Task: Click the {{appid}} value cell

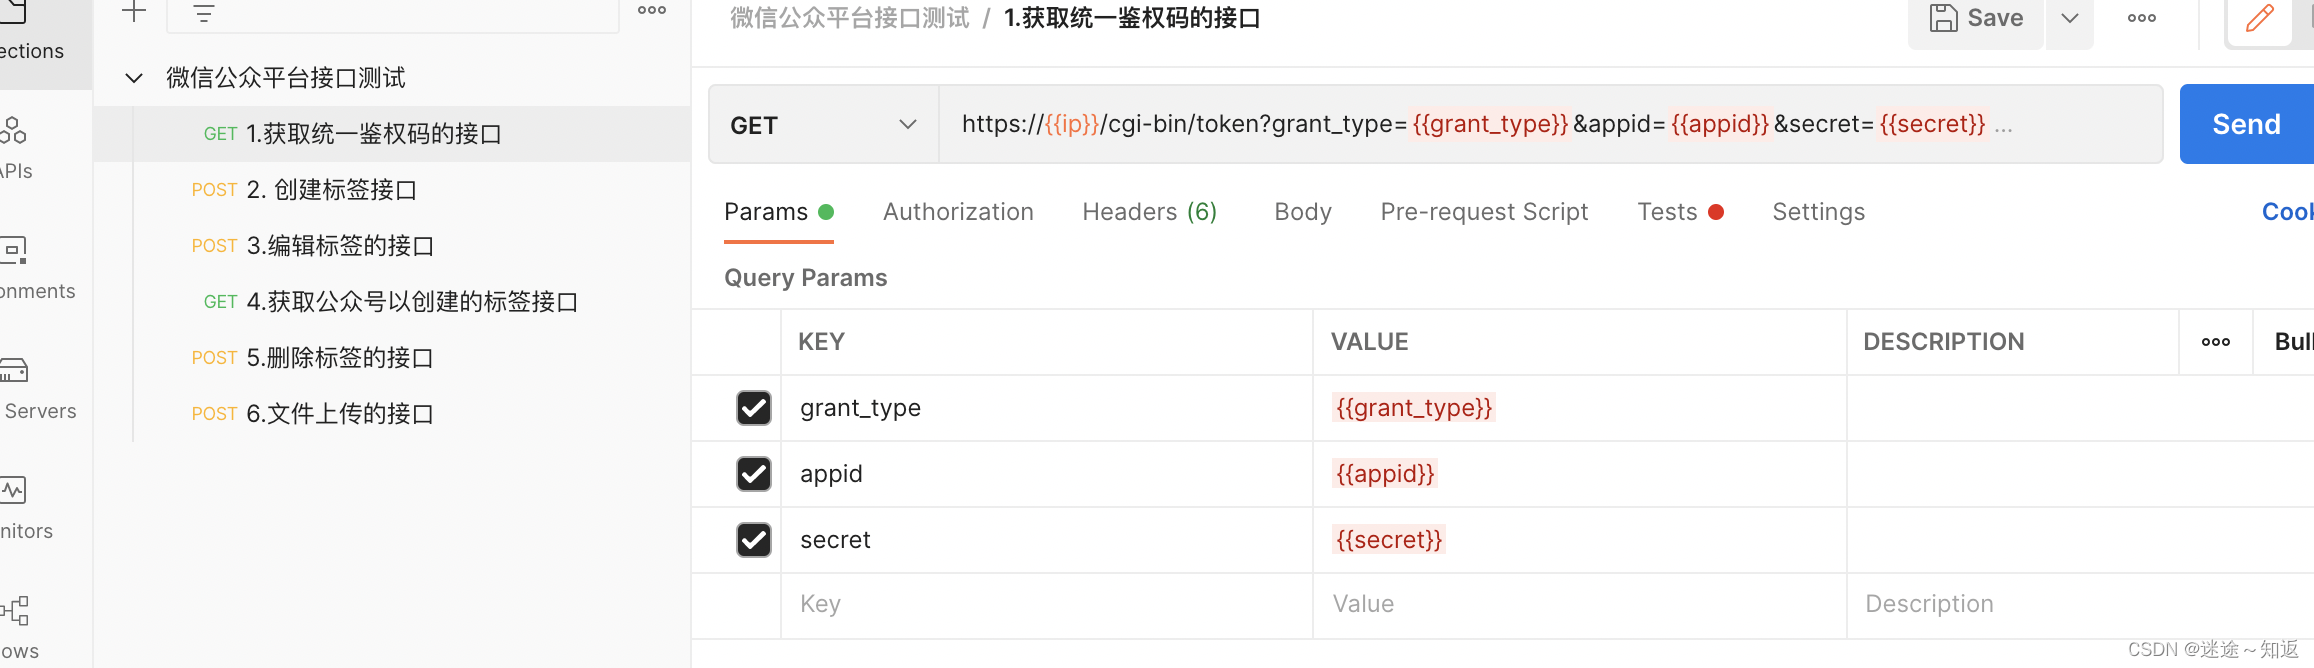Action: 1580,474
